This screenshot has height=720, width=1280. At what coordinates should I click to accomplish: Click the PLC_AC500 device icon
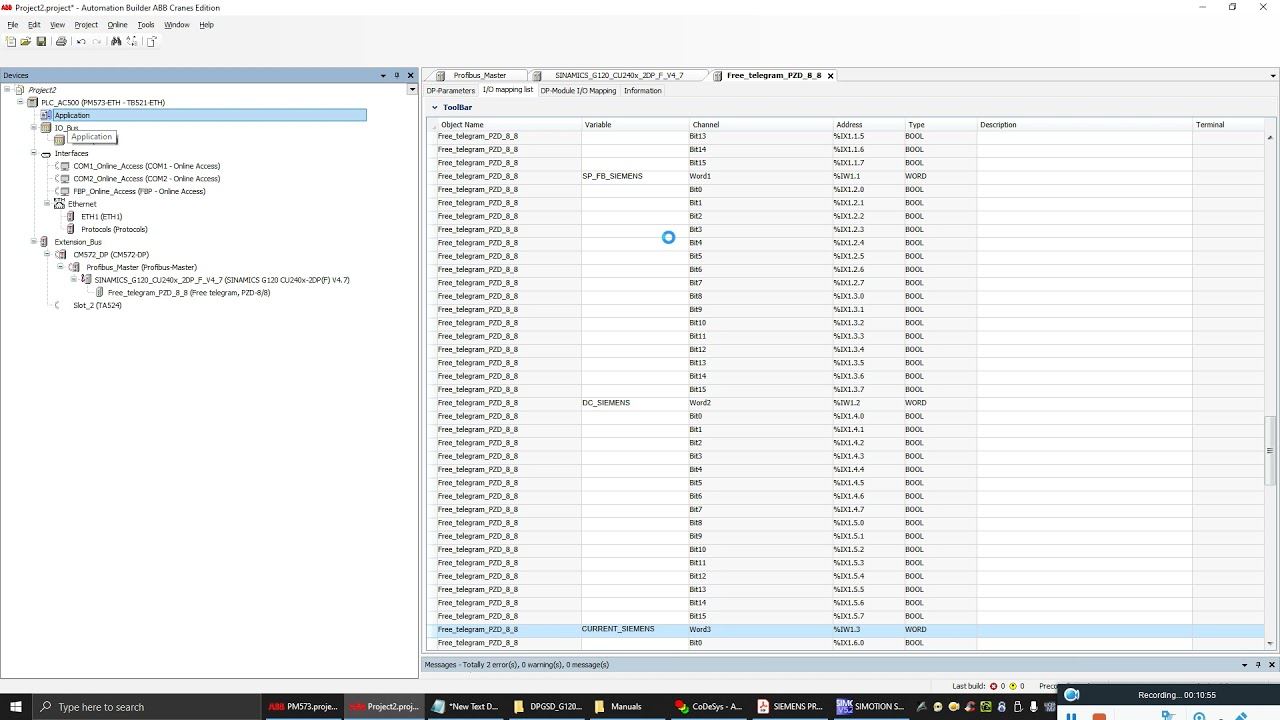click(x=33, y=102)
